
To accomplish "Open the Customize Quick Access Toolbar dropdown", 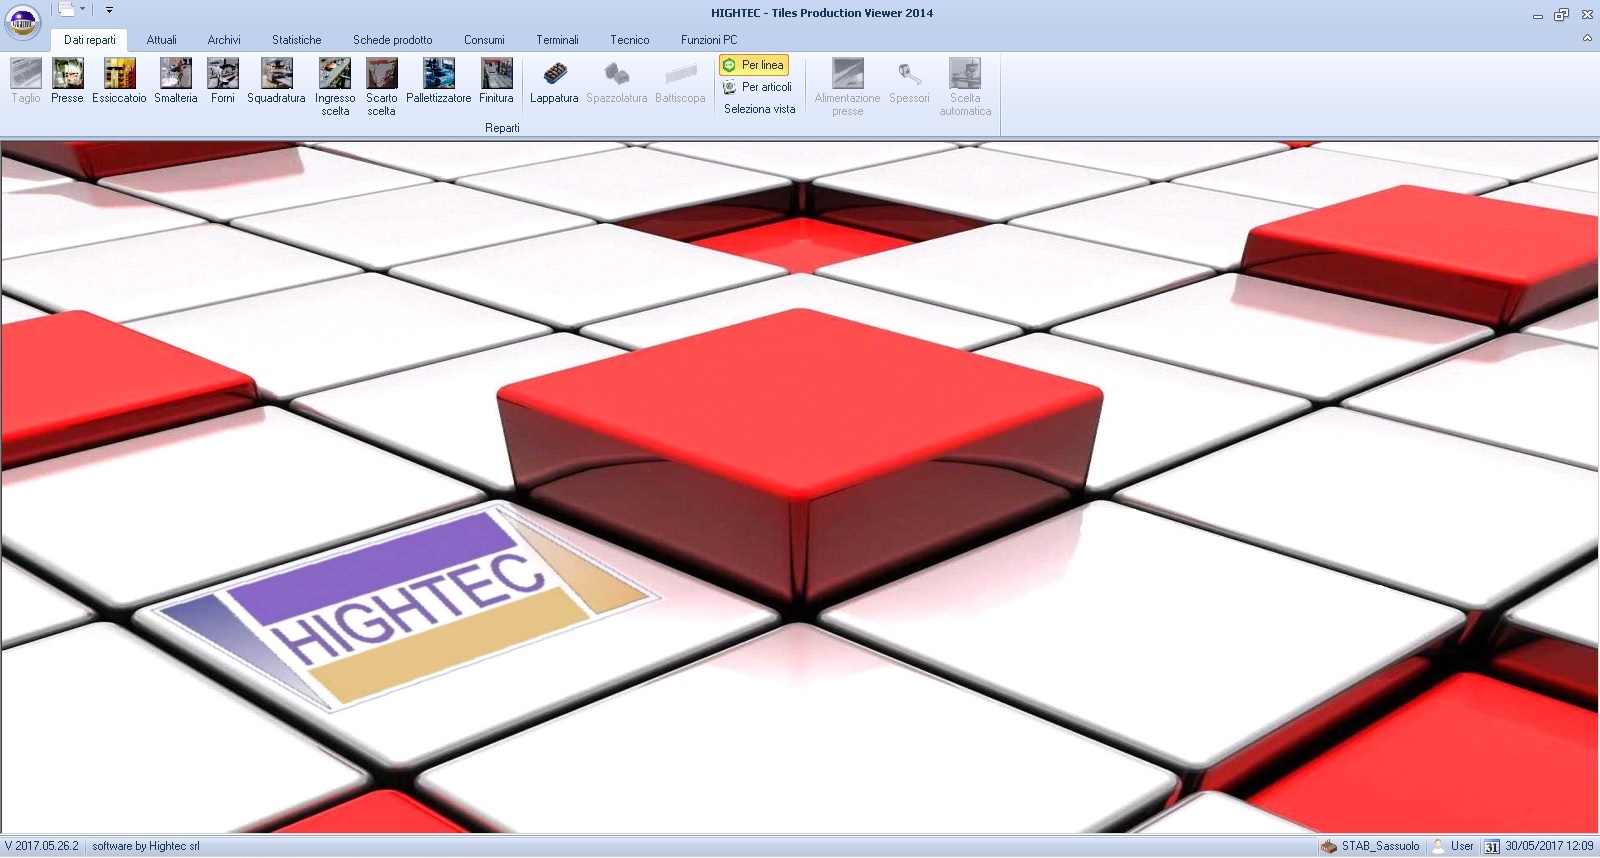I will pyautogui.click(x=109, y=10).
